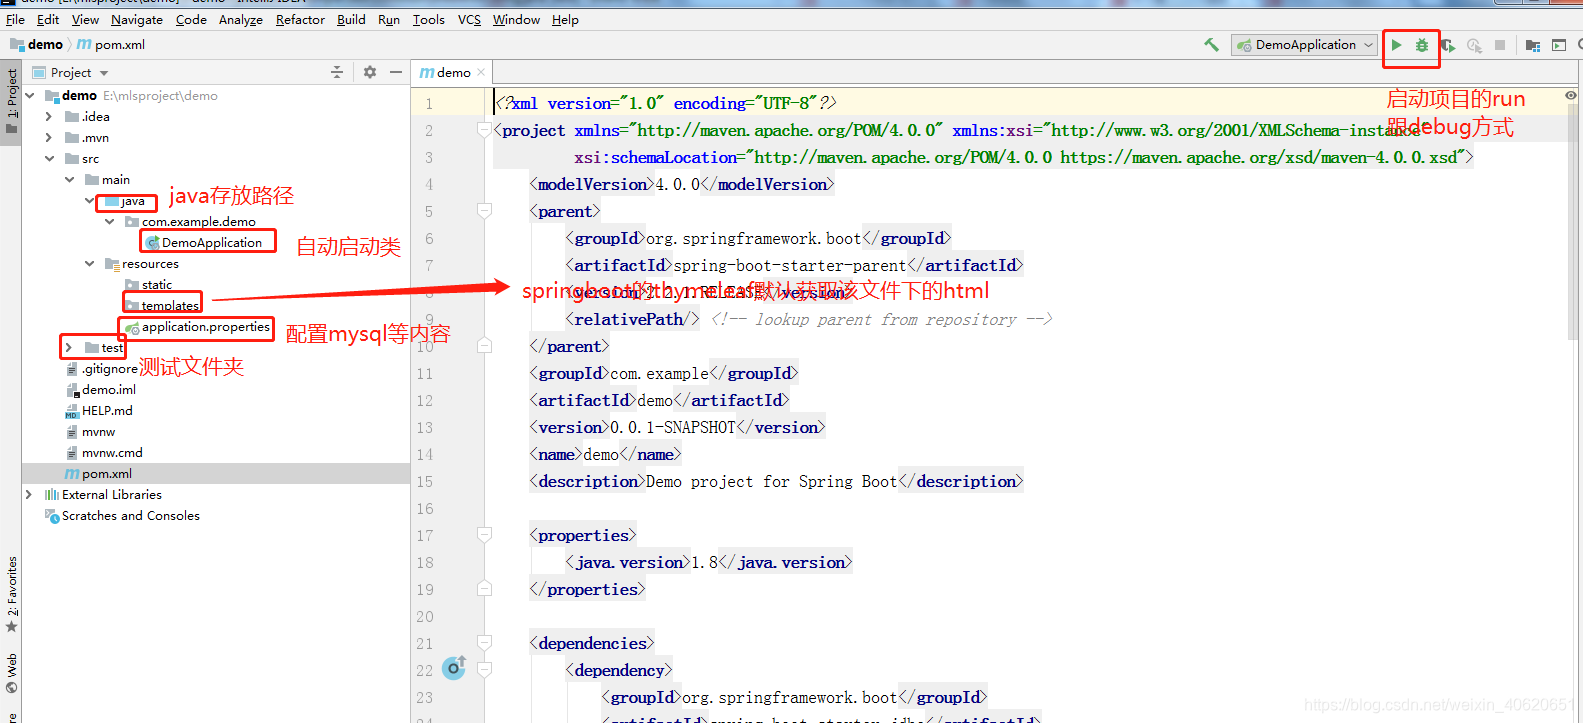This screenshot has width=1583, height=723.
Task: Collapse the resources folder
Action: click(90, 264)
